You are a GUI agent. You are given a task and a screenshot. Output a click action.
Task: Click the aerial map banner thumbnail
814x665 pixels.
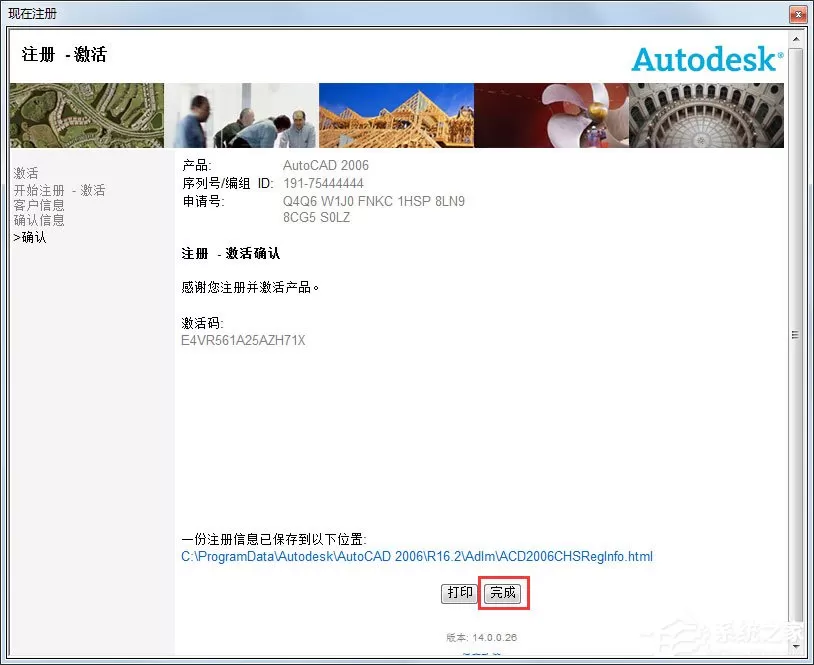click(87, 115)
